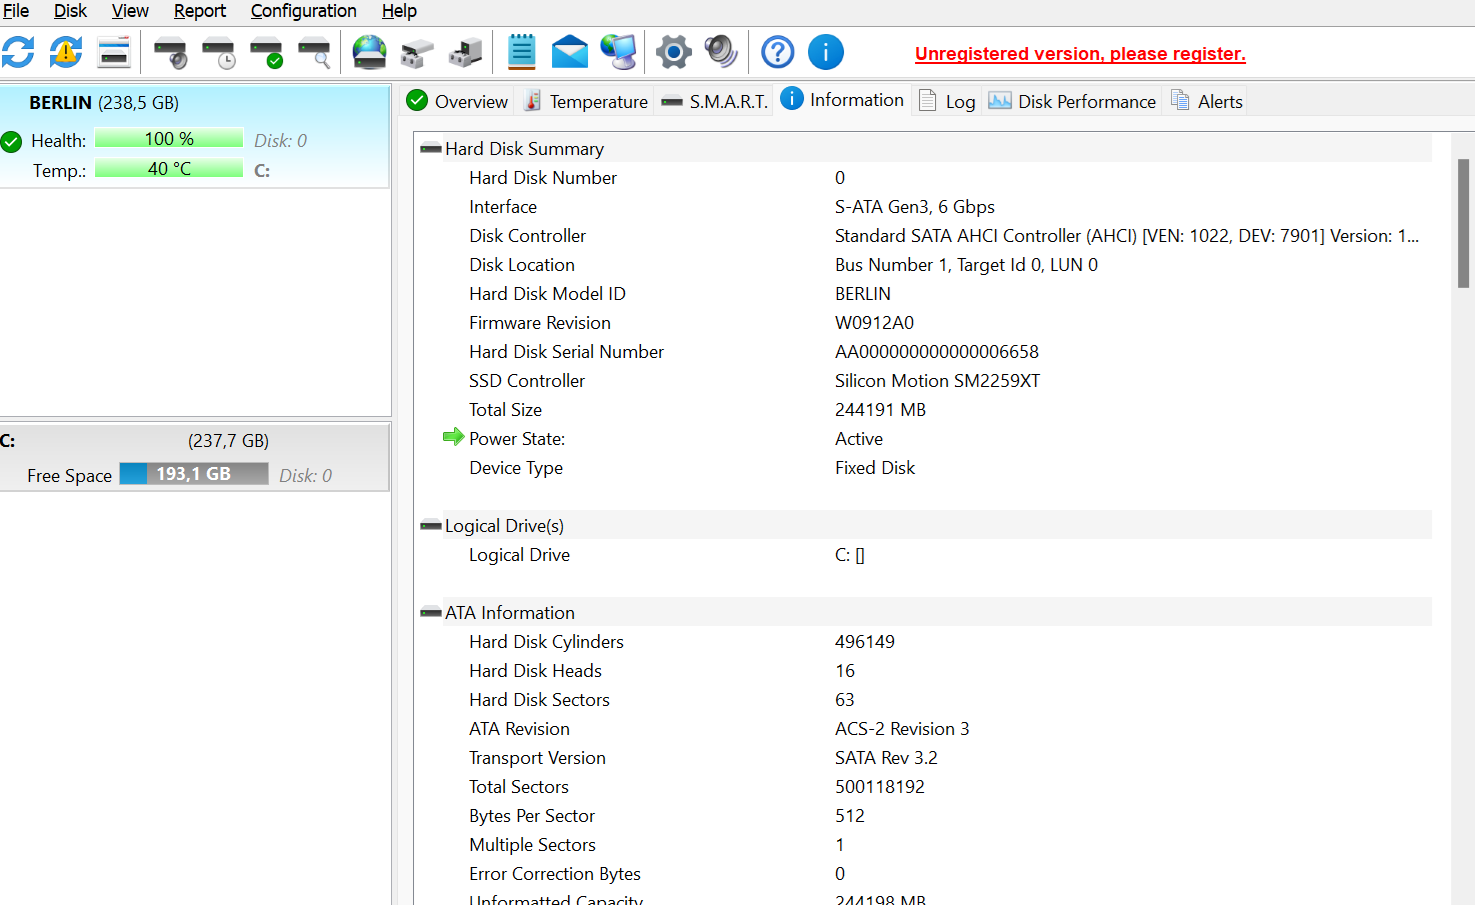Click the disk with magnifying glass icon
Viewport: 1475px width, 905px height.
point(315,52)
